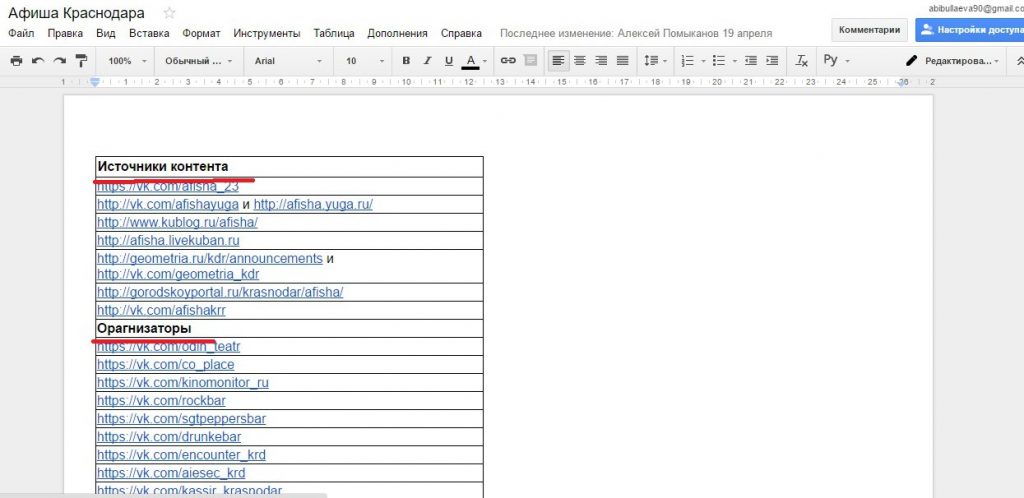Toggle bold formatting
Screen dimensions: 1024x498
[406, 61]
